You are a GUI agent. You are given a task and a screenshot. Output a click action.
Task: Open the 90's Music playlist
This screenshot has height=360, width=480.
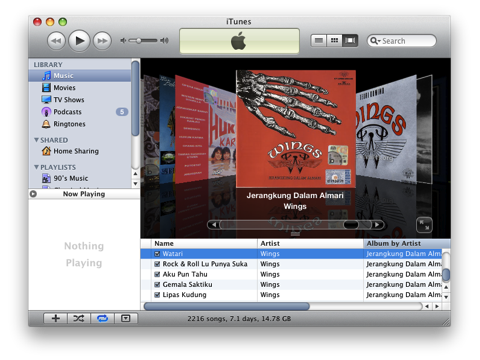coord(80,178)
